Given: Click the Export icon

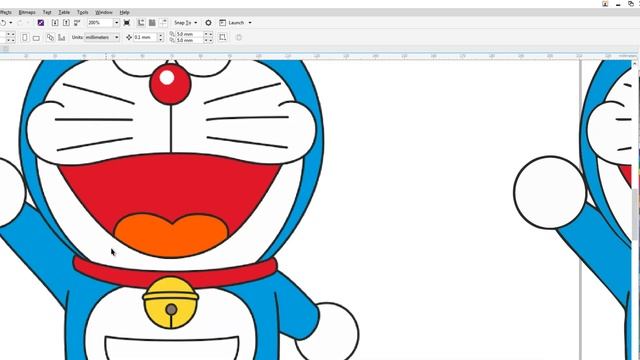Looking at the screenshot, I should [66, 23].
